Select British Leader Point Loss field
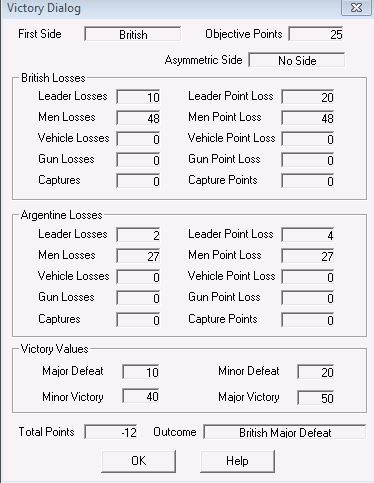The width and height of the screenshot is (374, 483). tap(308, 97)
